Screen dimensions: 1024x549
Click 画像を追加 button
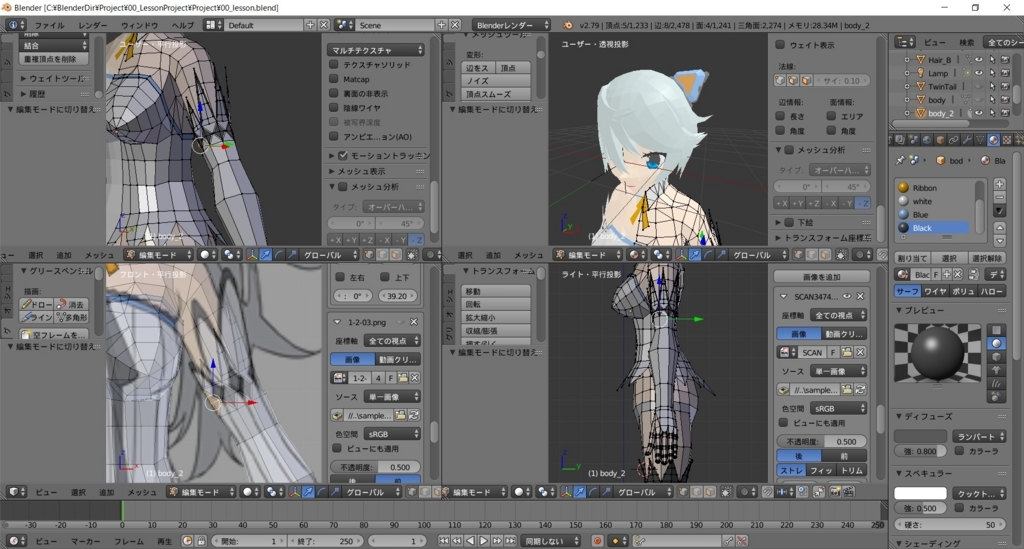coord(822,277)
